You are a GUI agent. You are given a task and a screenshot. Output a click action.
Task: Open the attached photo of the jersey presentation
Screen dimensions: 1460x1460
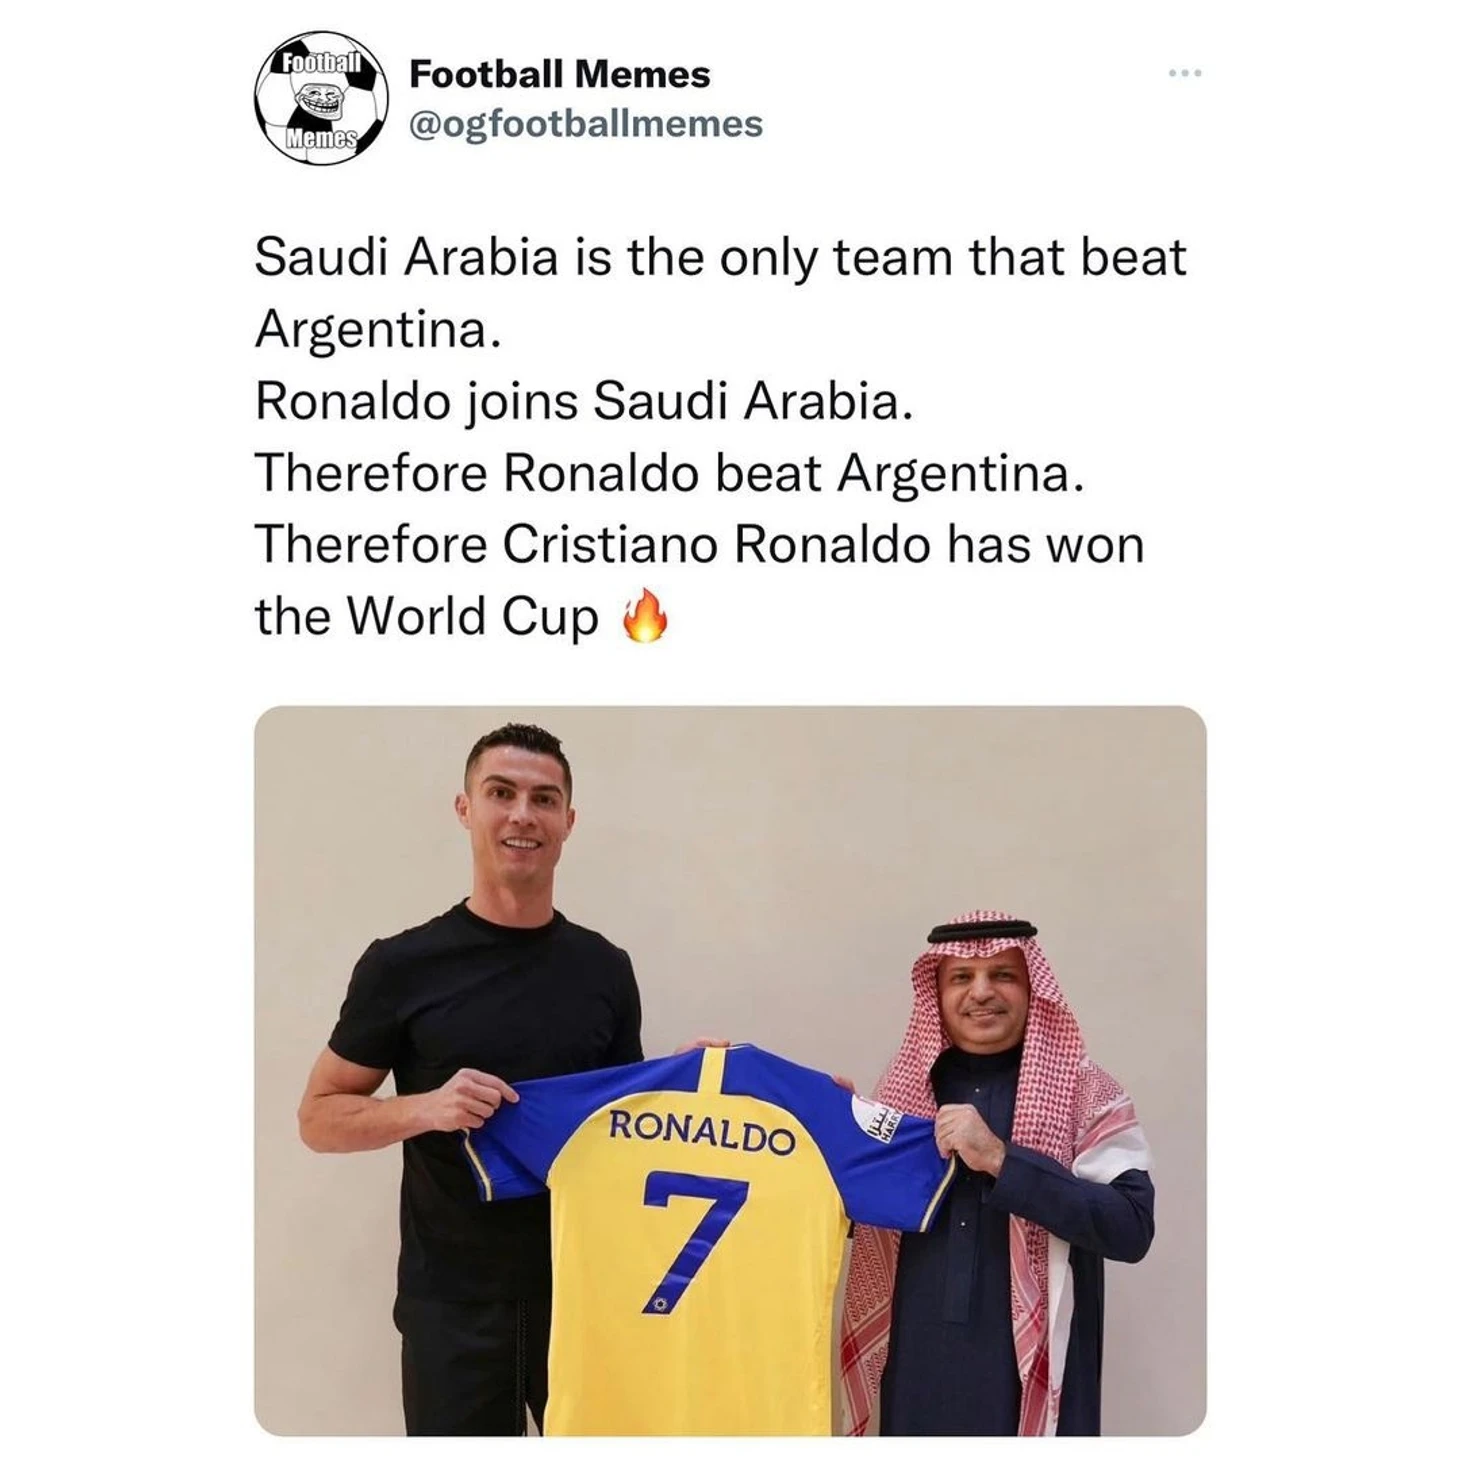click(x=730, y=1071)
